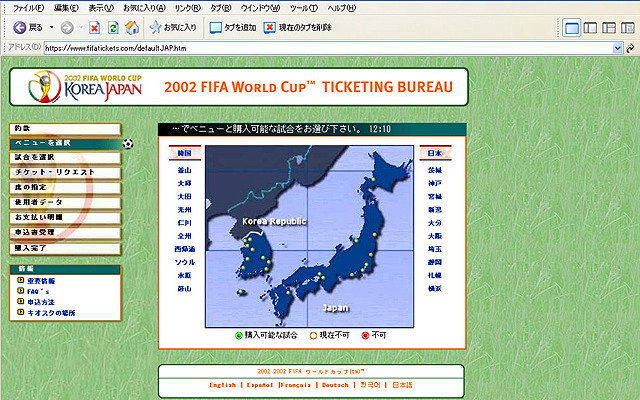
Task: Open the 表示(V) menu
Action: [x=101, y=8]
